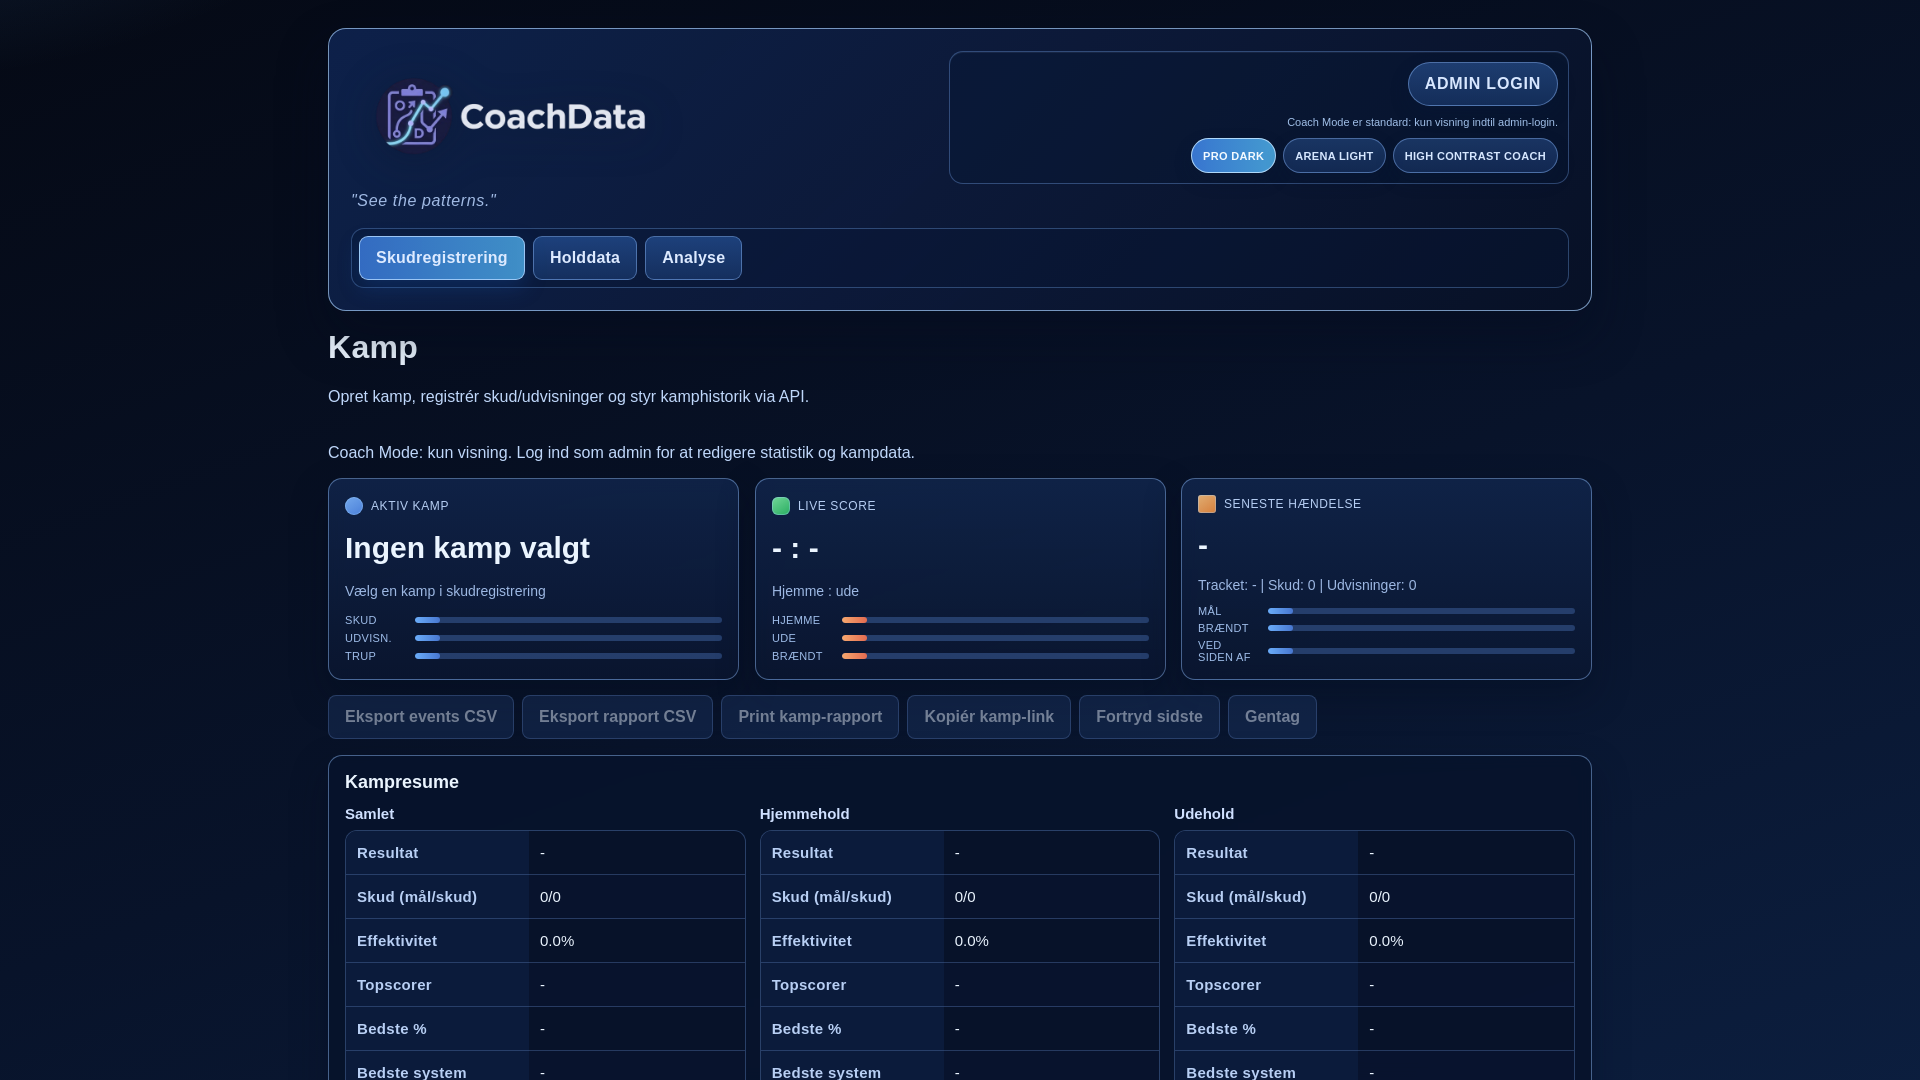Click the Hjemmehold column heading
This screenshot has height=1080, width=1920.
pos(805,814)
